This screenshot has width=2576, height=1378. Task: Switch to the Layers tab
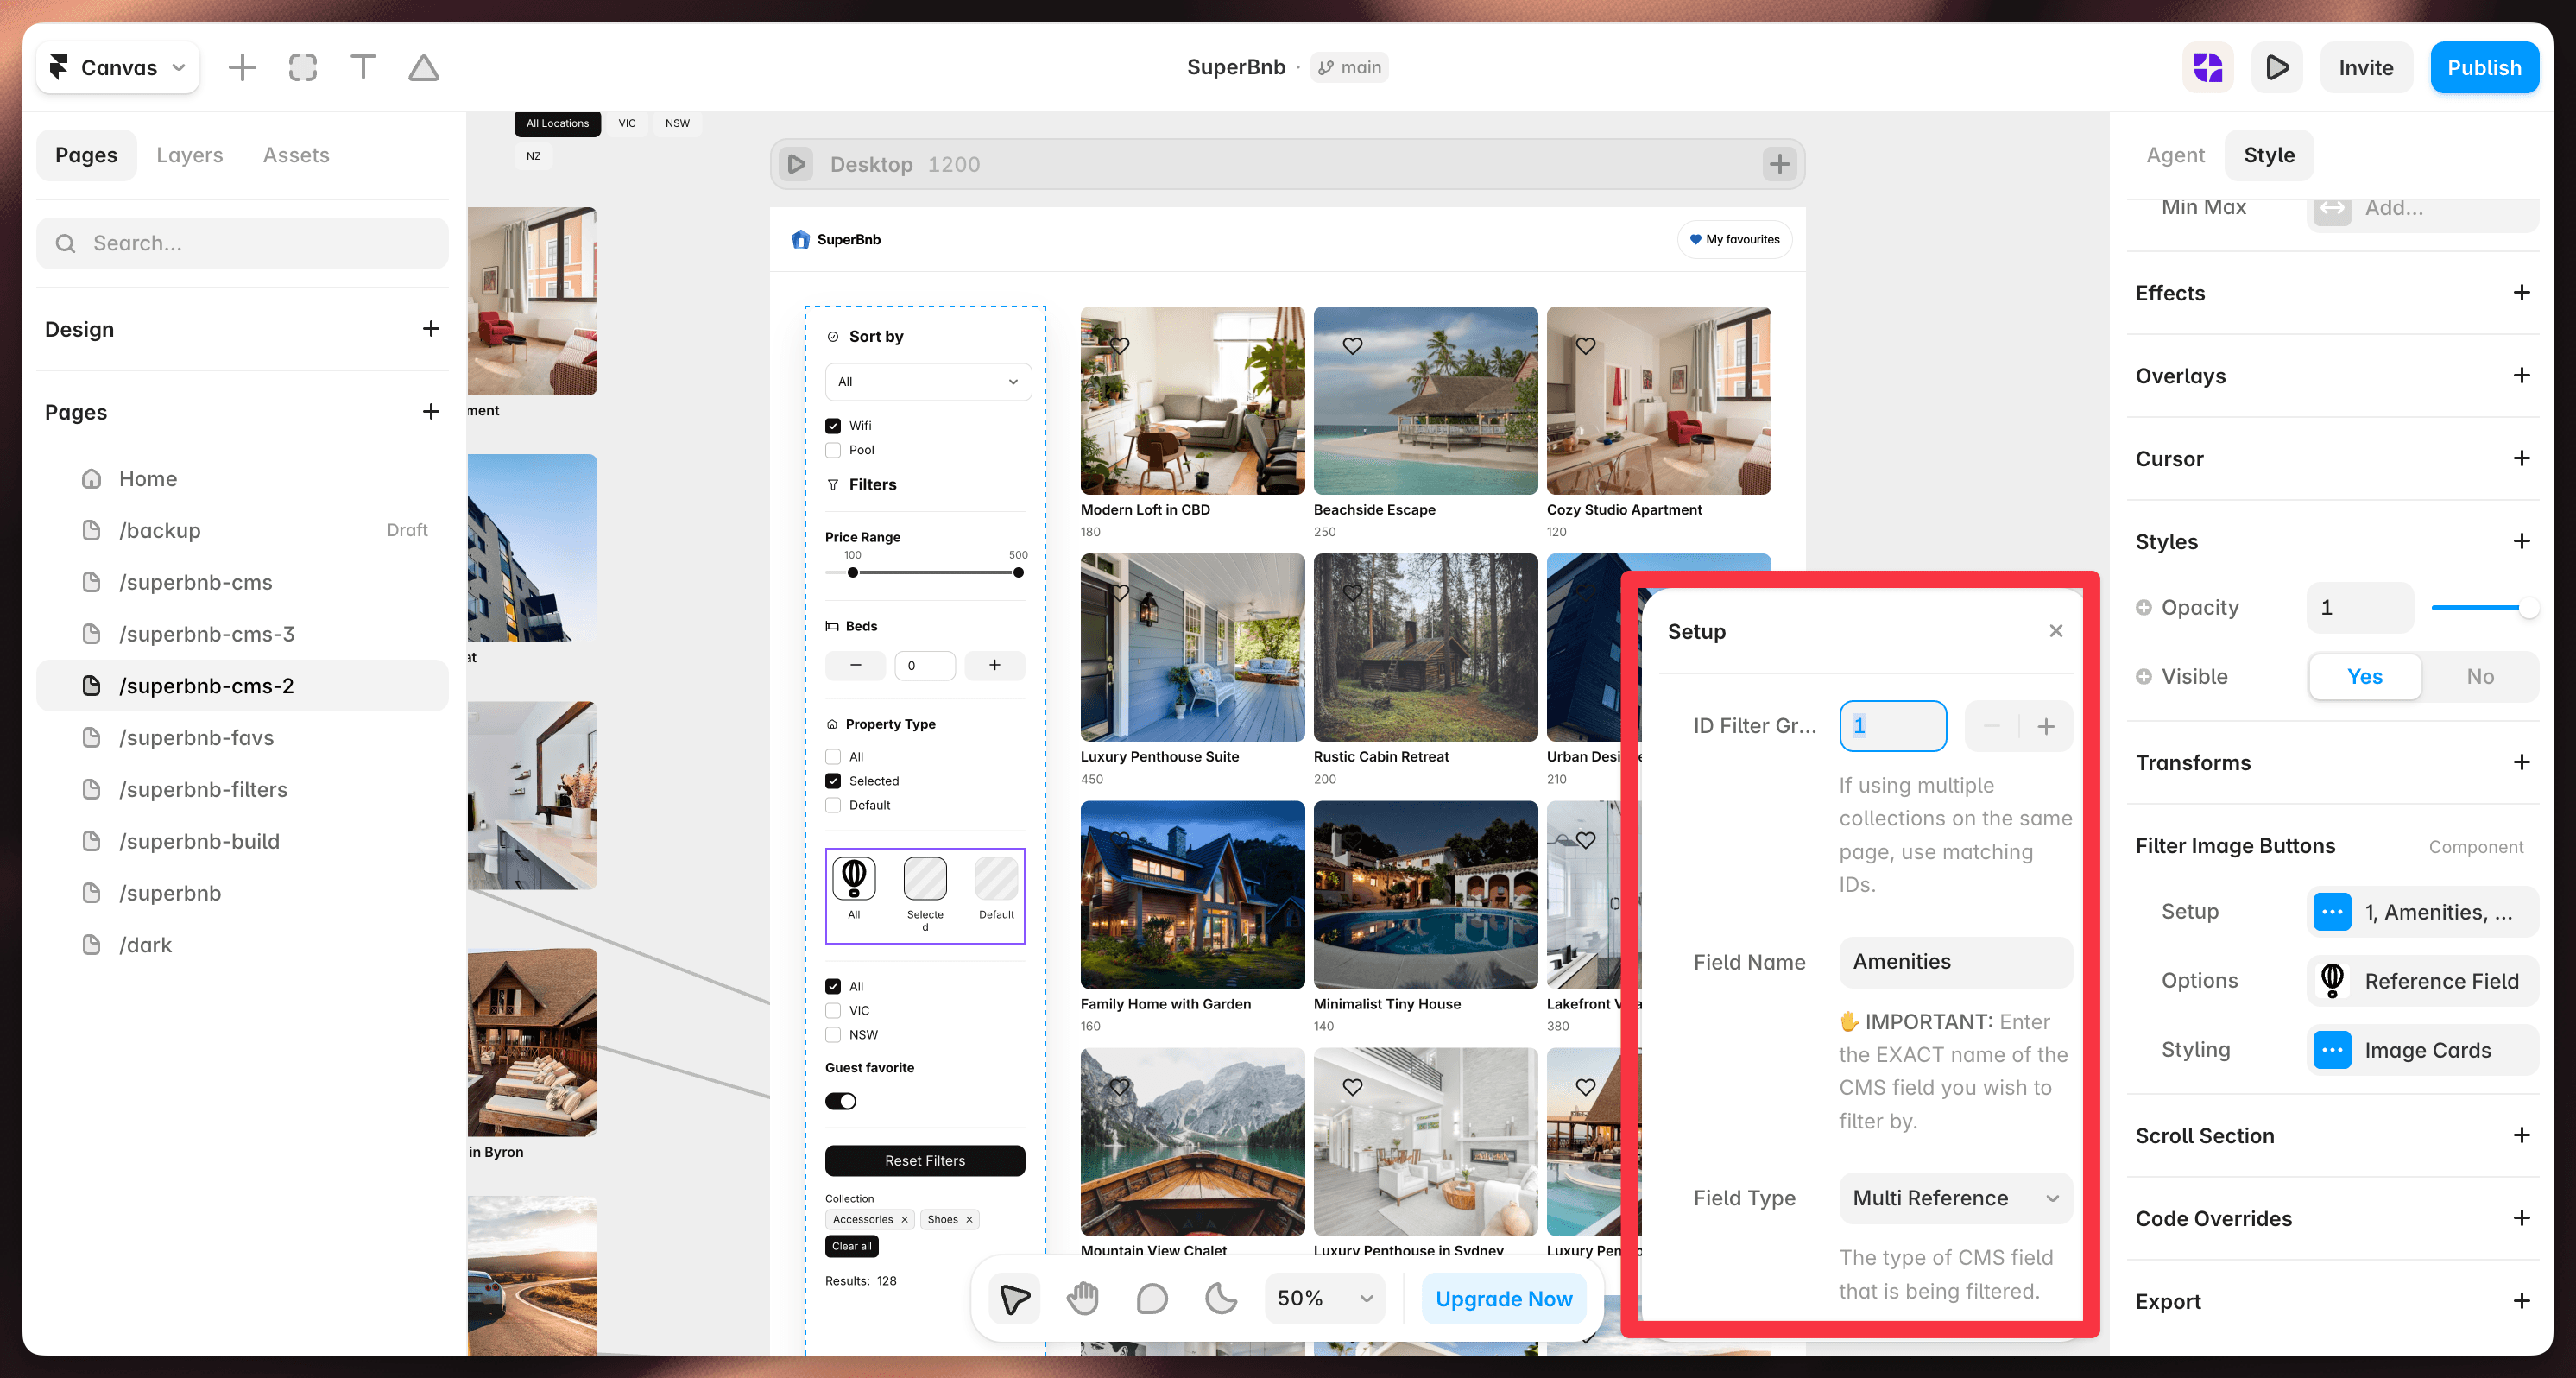pyautogui.click(x=190, y=155)
